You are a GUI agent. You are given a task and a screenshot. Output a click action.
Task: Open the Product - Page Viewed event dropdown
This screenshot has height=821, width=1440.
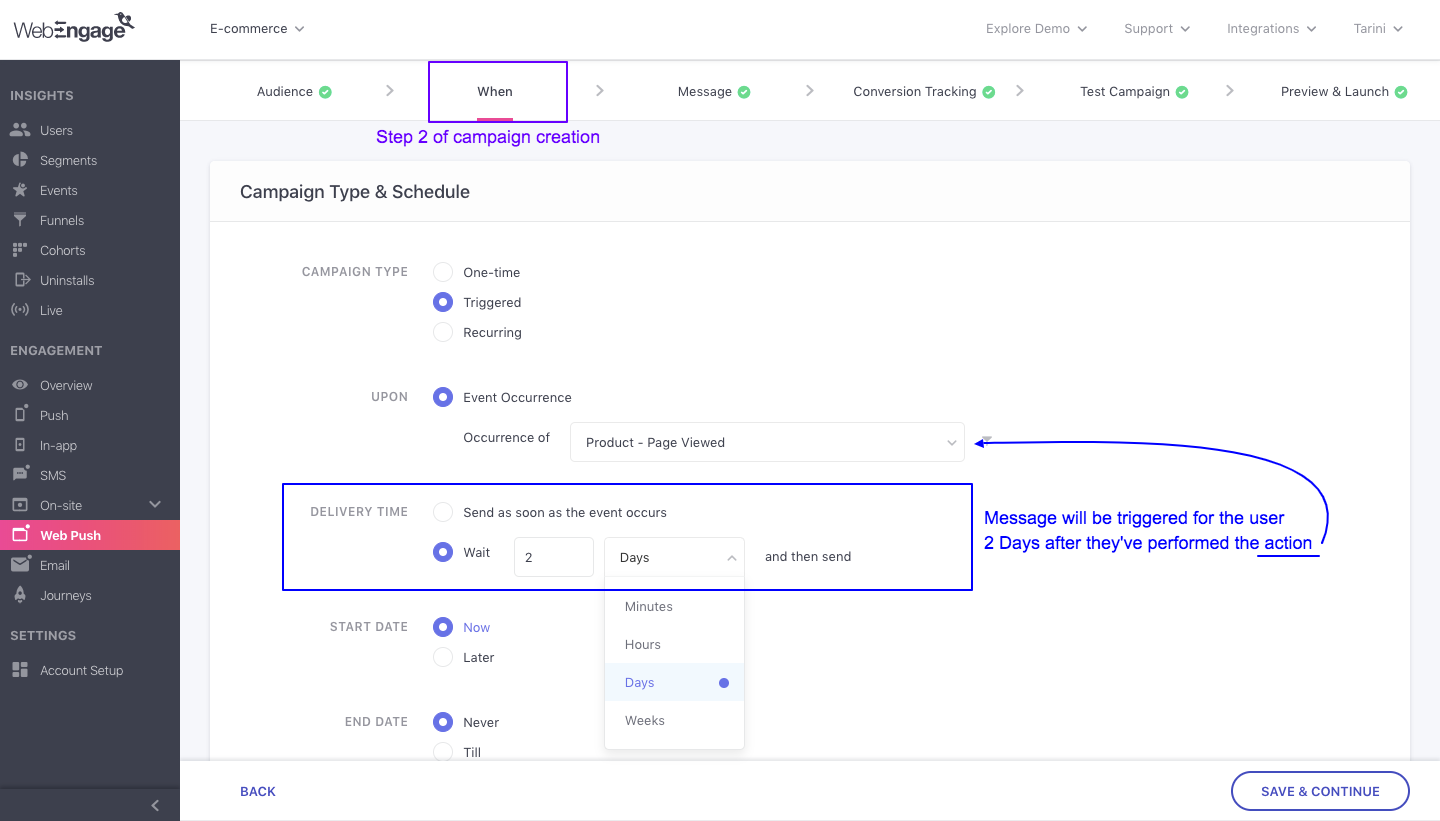tap(767, 442)
